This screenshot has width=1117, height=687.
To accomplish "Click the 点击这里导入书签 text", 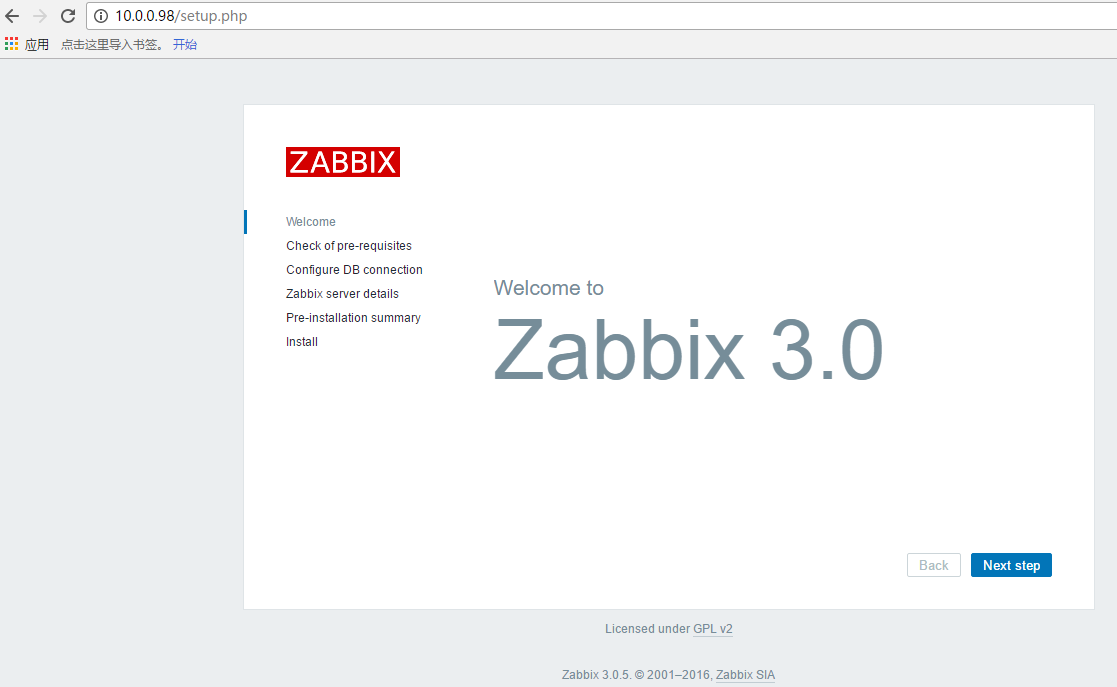I will pos(112,44).
